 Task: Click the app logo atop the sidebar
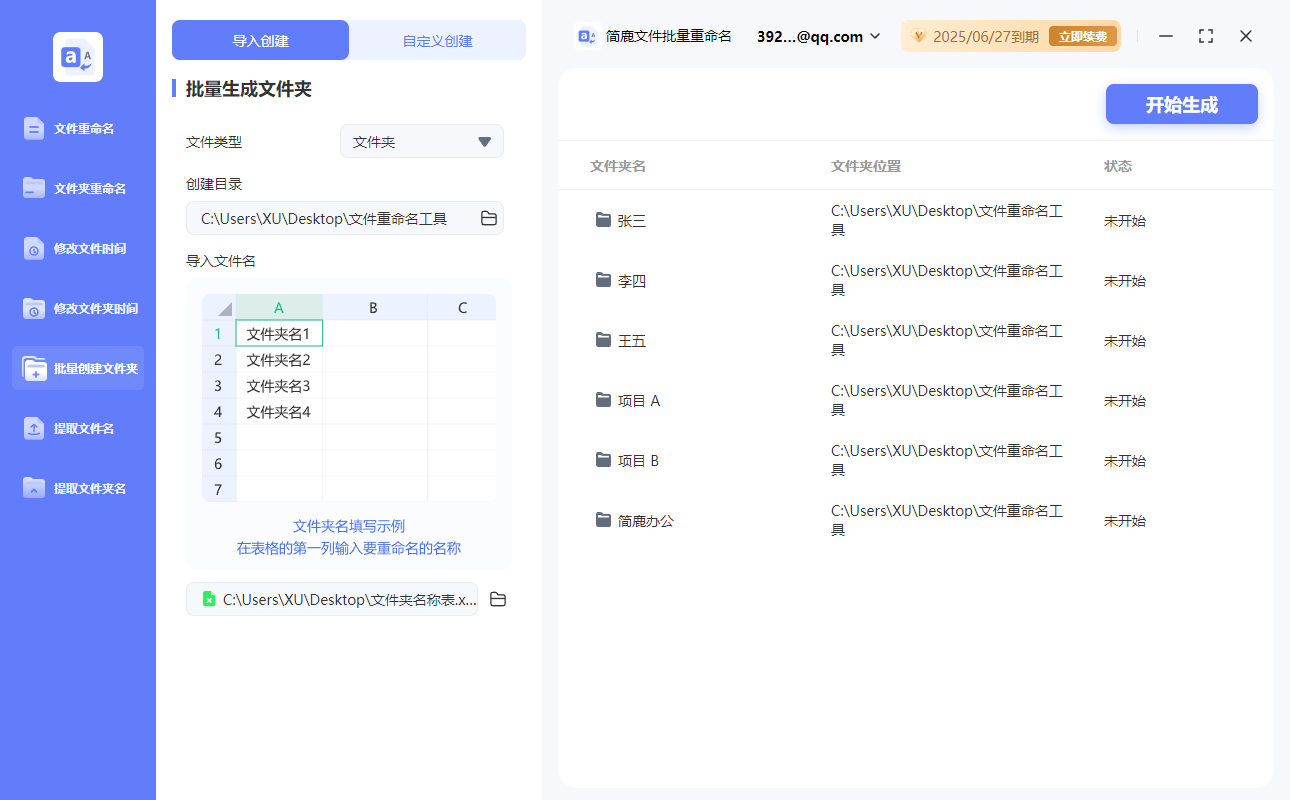pyautogui.click(x=77, y=57)
